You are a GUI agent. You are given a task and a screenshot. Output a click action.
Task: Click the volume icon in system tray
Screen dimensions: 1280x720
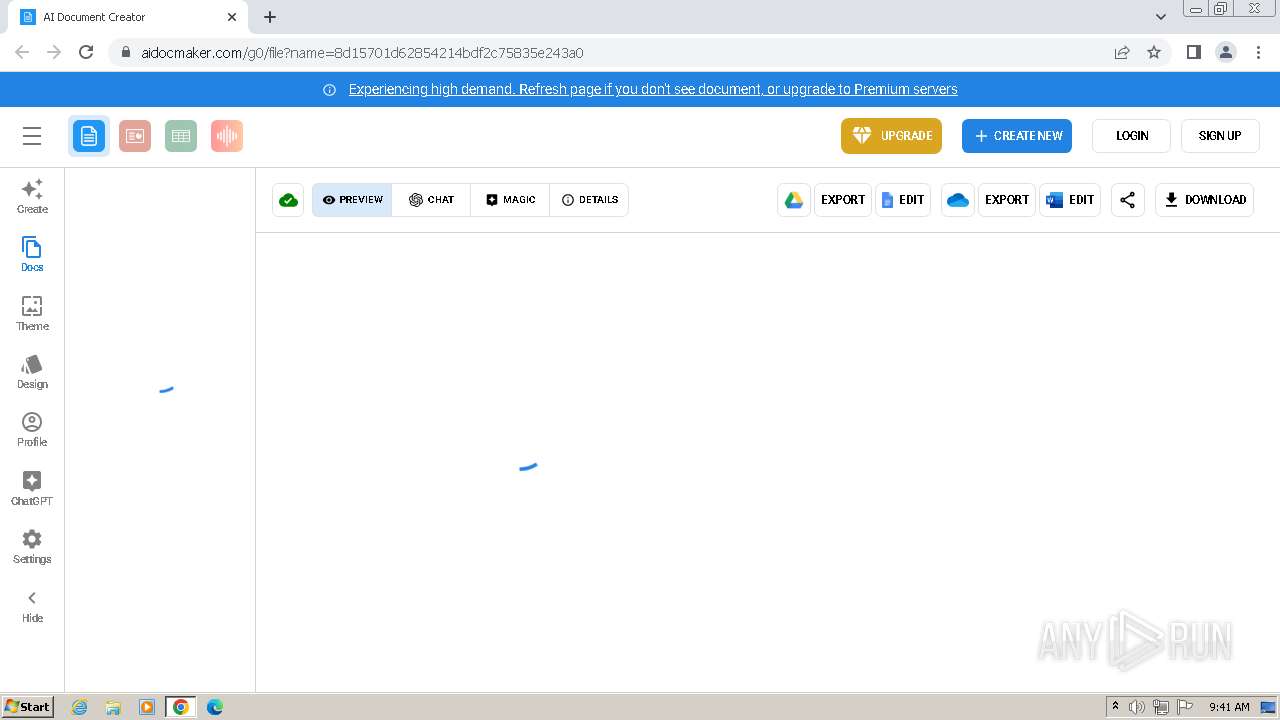click(1137, 707)
